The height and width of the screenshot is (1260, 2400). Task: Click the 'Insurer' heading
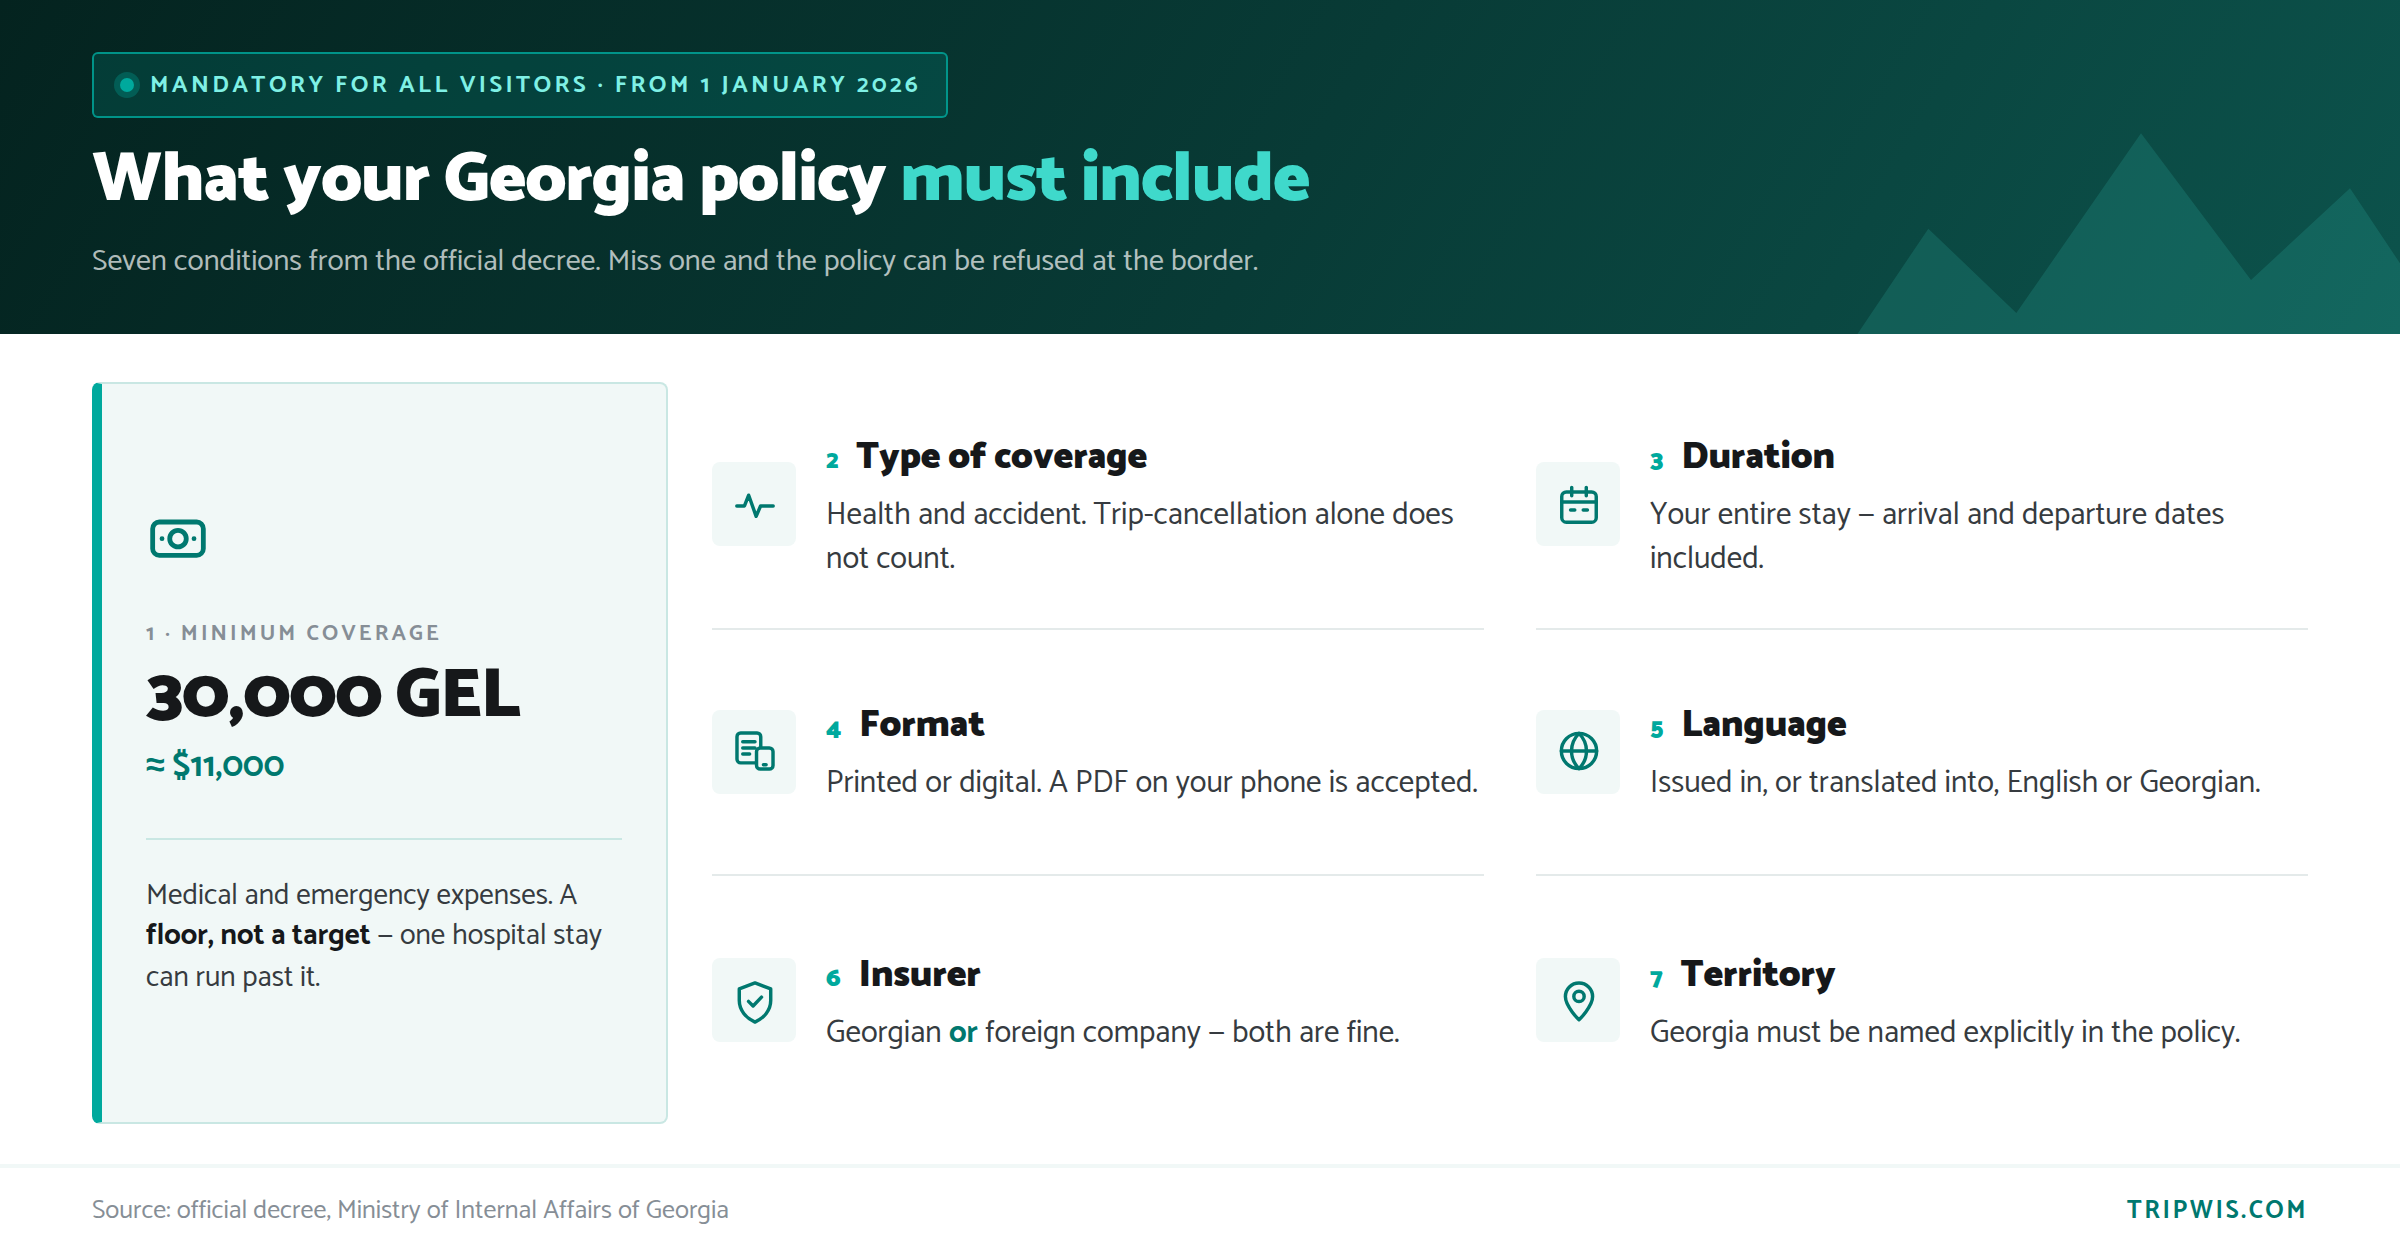click(919, 974)
